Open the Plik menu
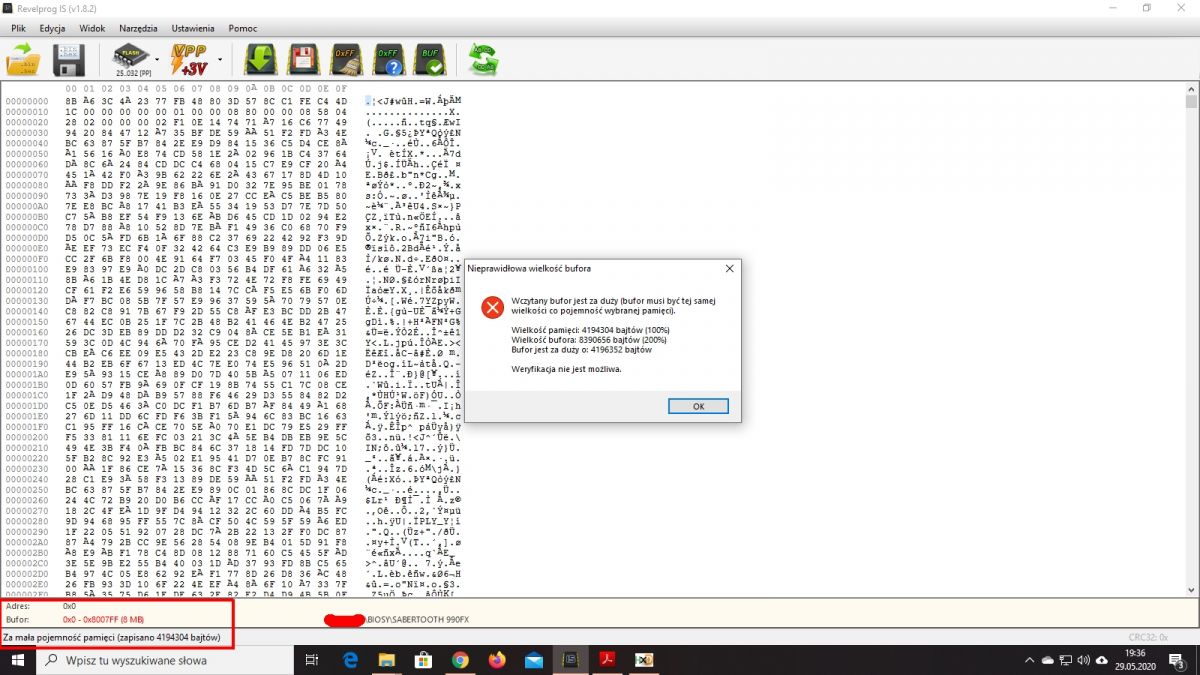The width and height of the screenshot is (1200, 675). 18,29
